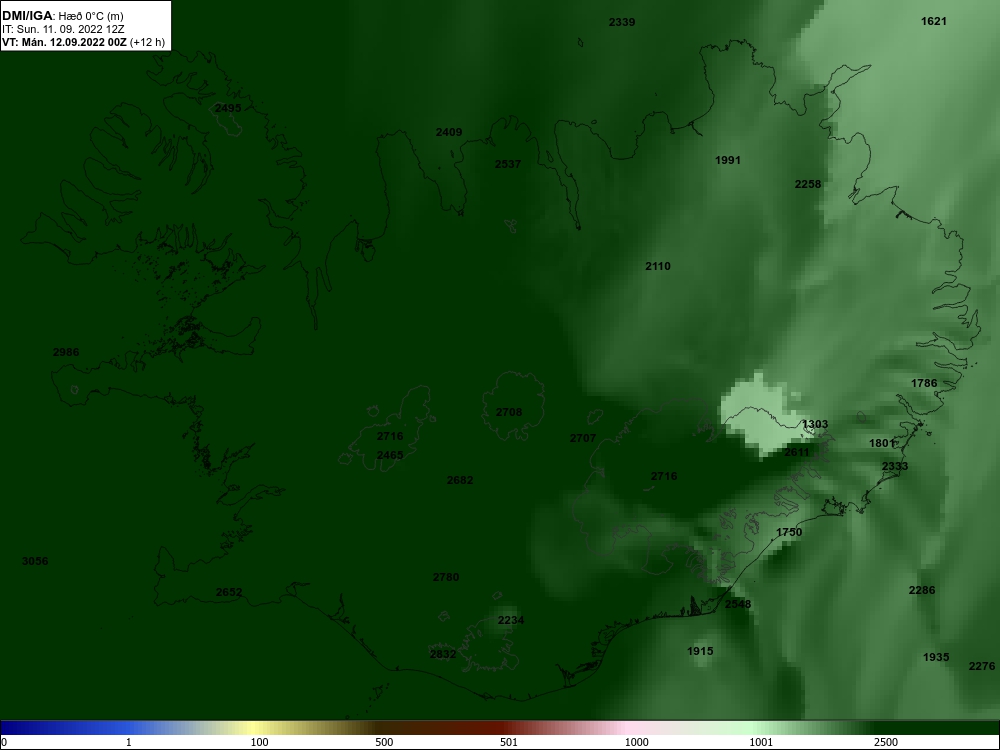
Task: Select the 2707 height value
Action: tap(583, 438)
